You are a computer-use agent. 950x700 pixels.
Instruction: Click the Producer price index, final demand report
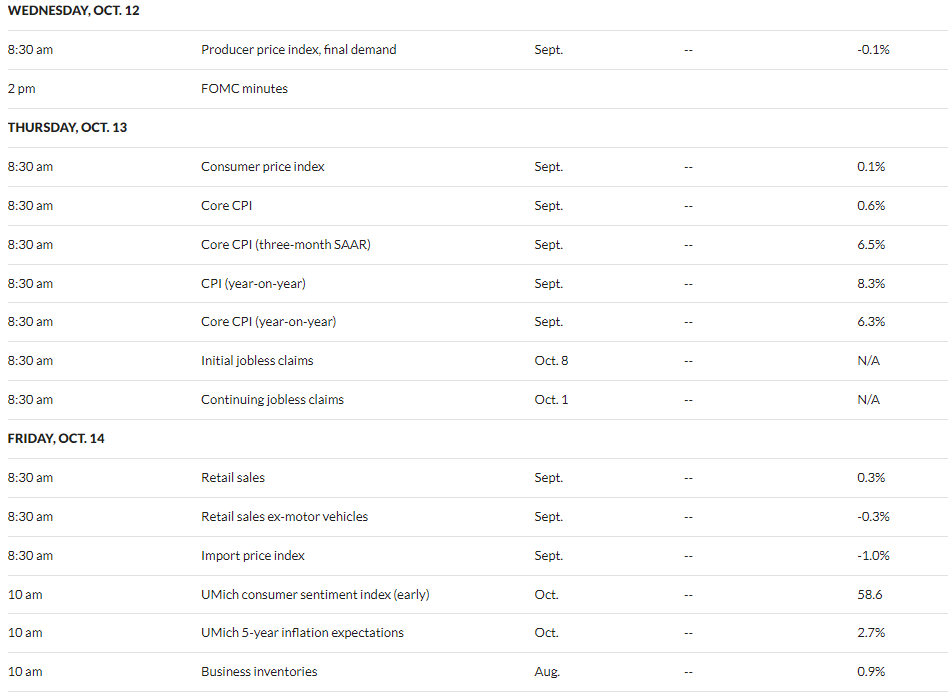point(299,50)
